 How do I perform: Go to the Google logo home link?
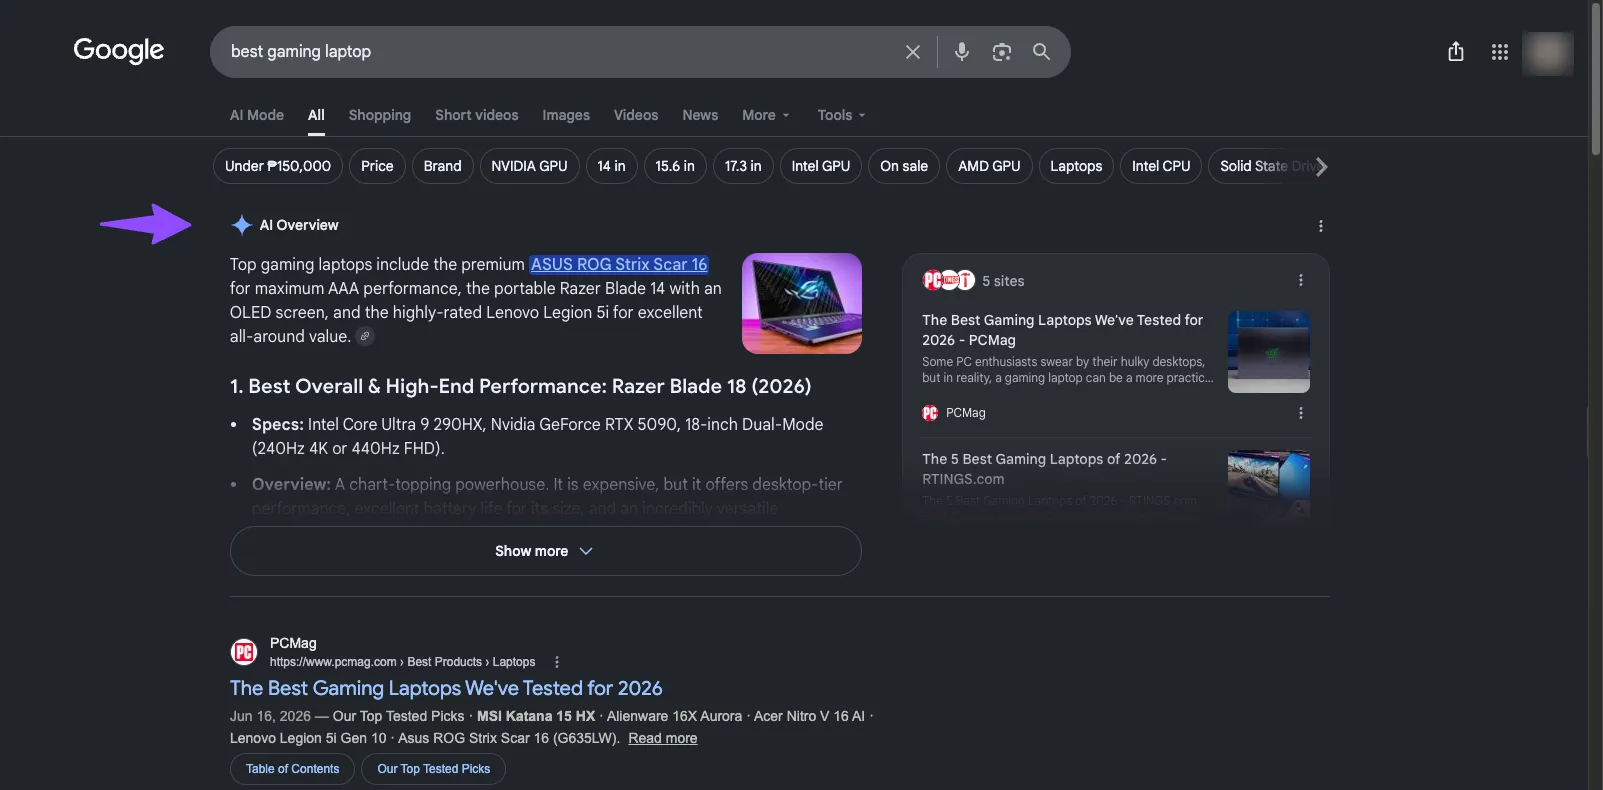pos(118,51)
